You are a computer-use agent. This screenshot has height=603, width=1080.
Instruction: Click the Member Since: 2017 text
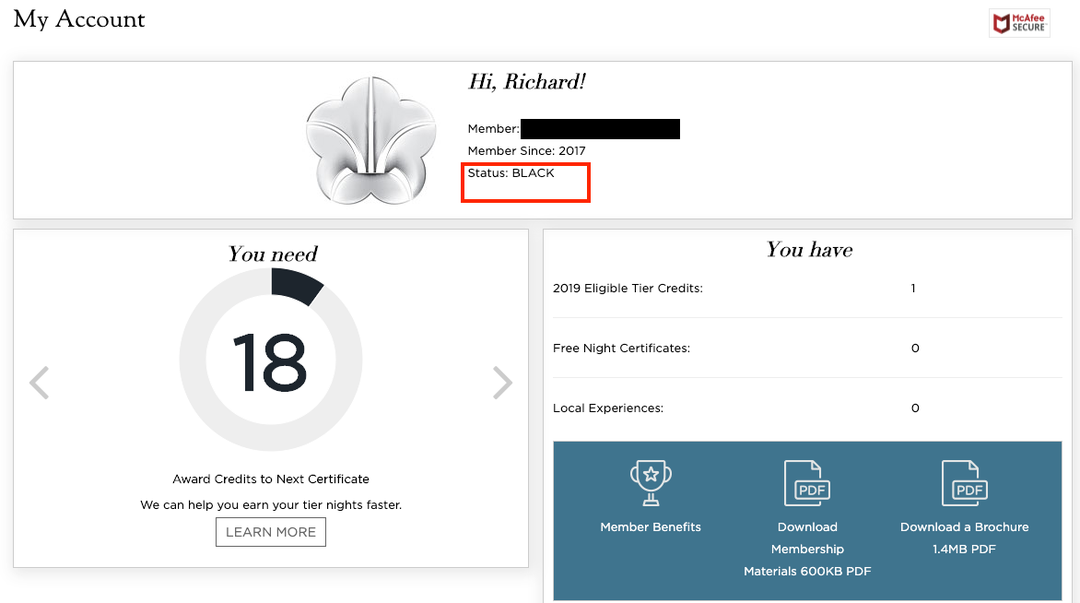pos(527,151)
